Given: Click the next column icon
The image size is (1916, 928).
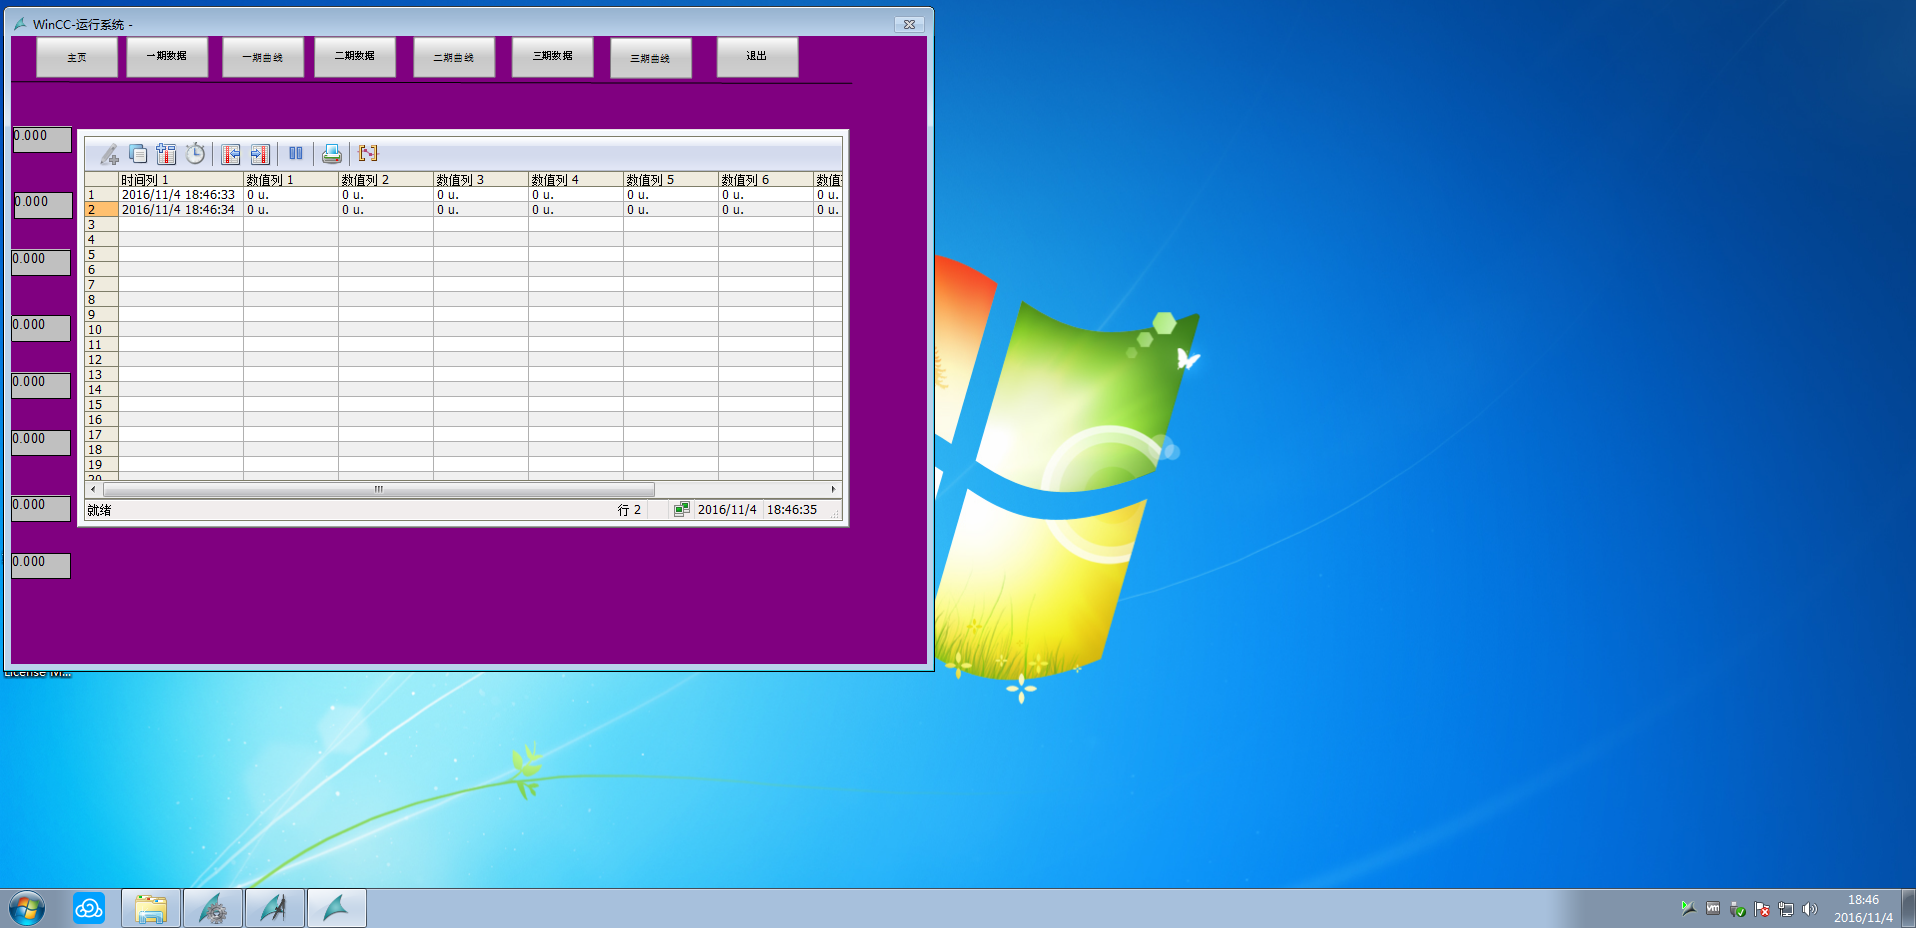Looking at the screenshot, I should [x=260, y=154].
